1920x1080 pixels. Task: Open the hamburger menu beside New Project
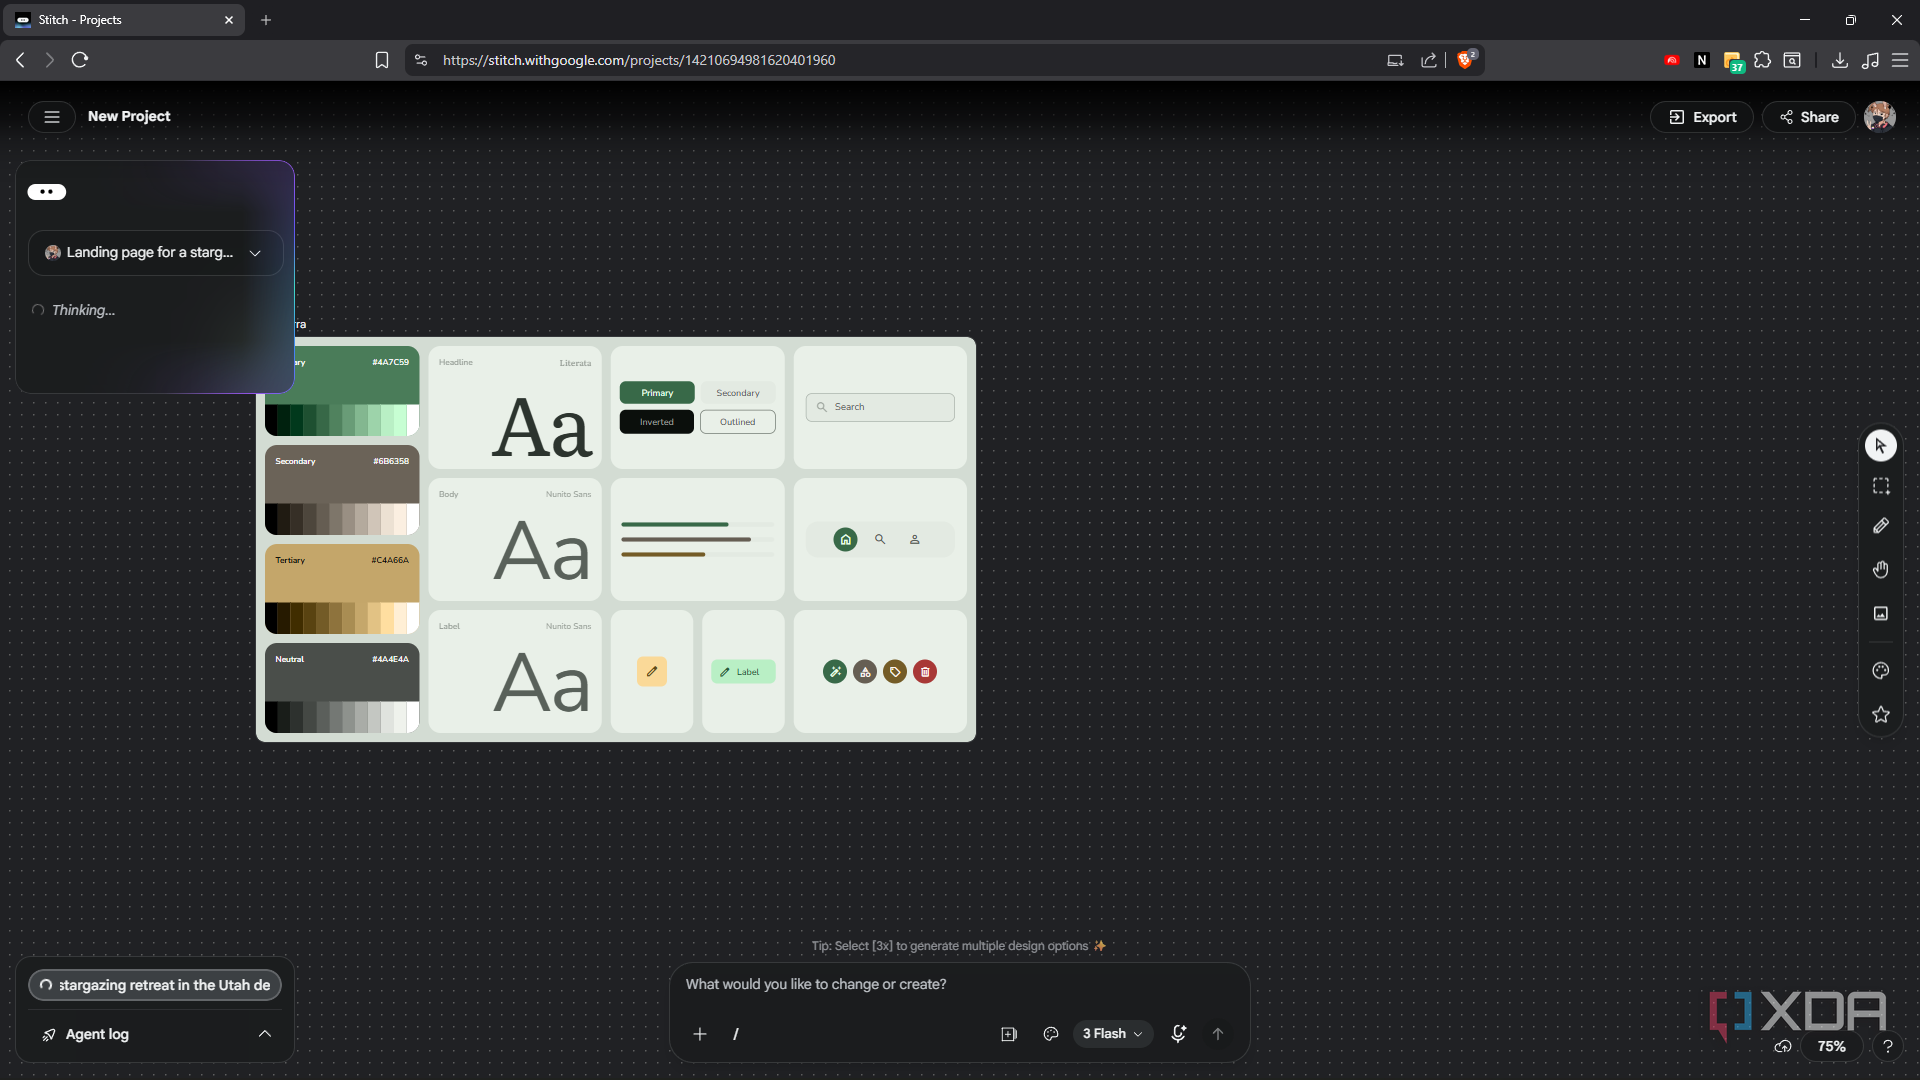coord(52,117)
